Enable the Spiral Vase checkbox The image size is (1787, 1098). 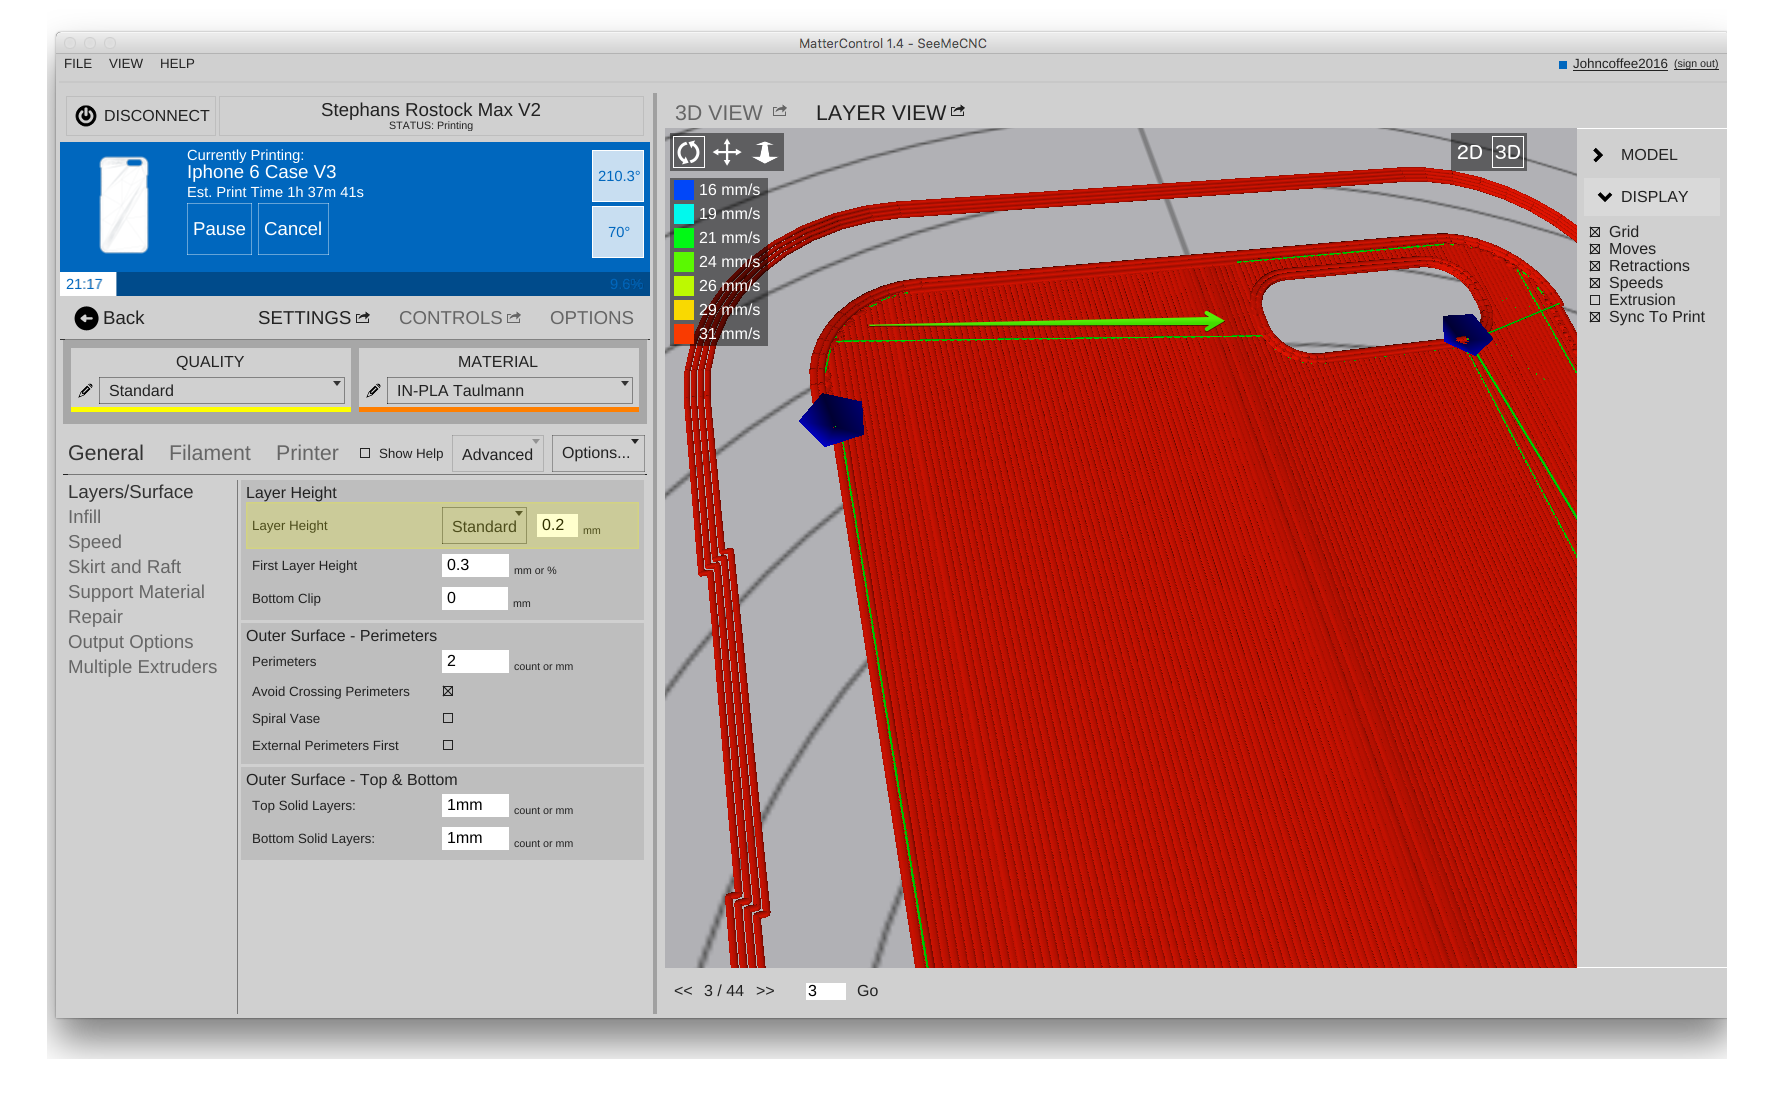point(448,718)
